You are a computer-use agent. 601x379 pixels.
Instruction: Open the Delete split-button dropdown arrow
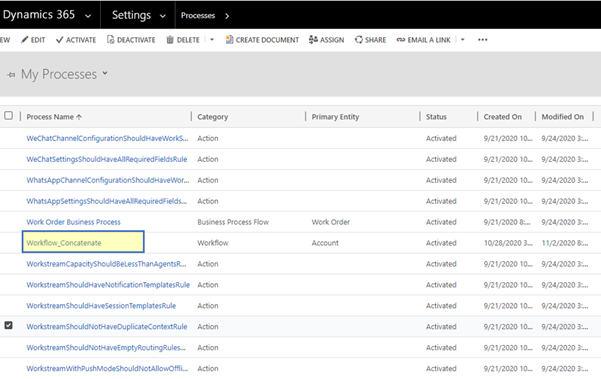coord(212,39)
